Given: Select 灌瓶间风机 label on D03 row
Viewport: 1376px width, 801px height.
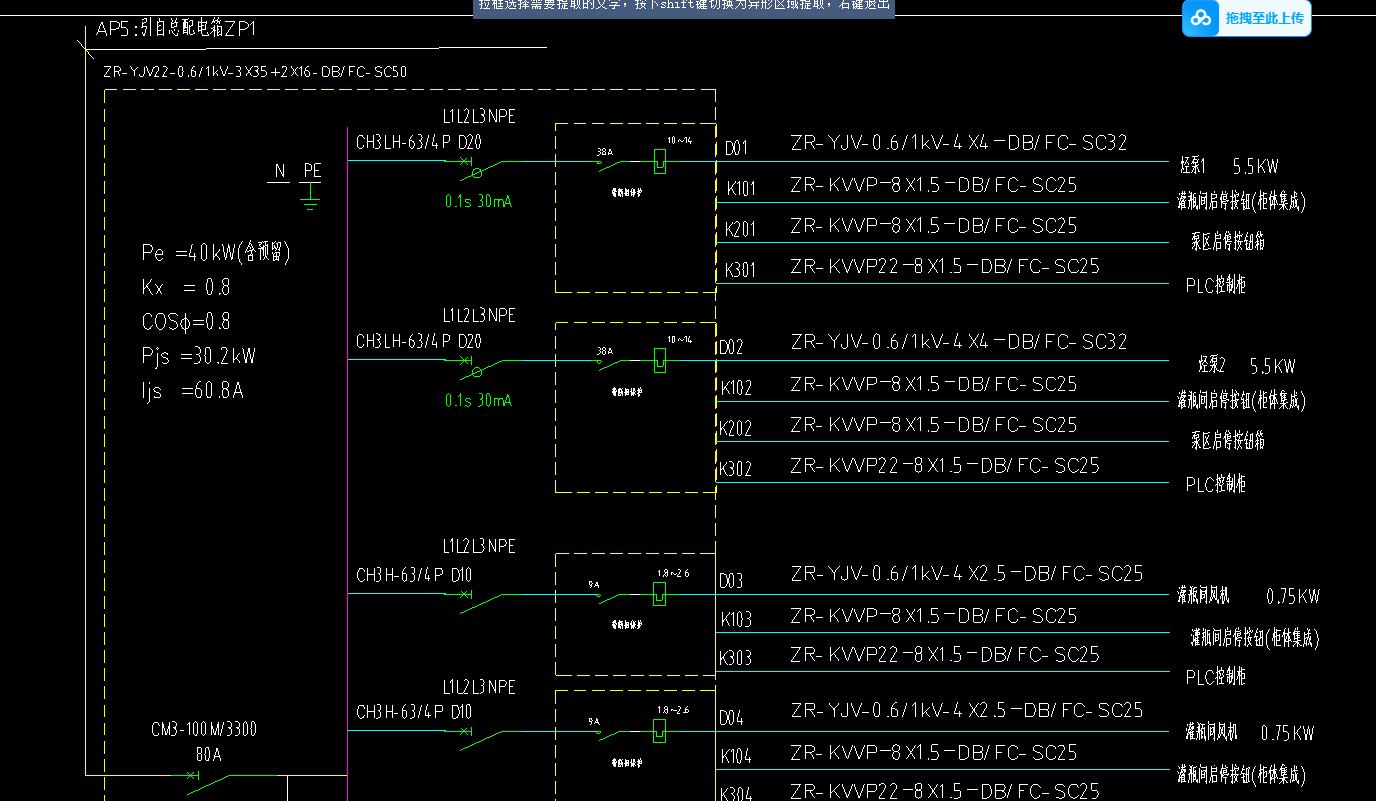Looking at the screenshot, I should [1204, 596].
